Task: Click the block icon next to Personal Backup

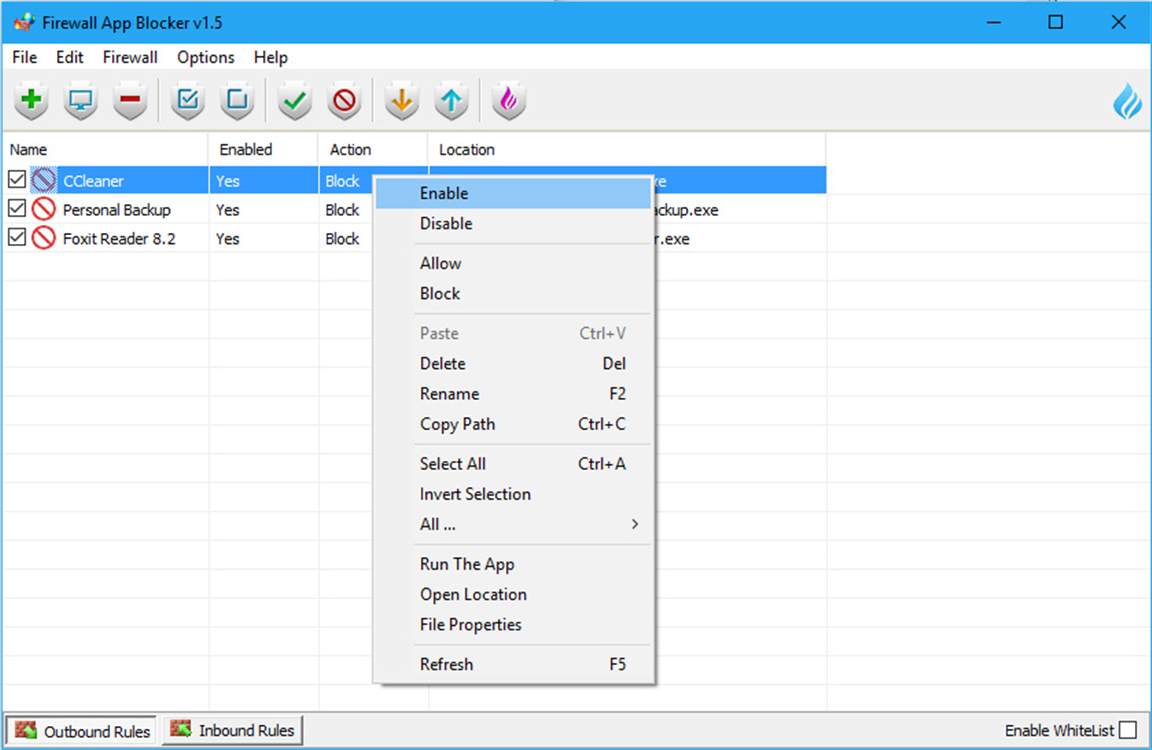Action: point(44,209)
